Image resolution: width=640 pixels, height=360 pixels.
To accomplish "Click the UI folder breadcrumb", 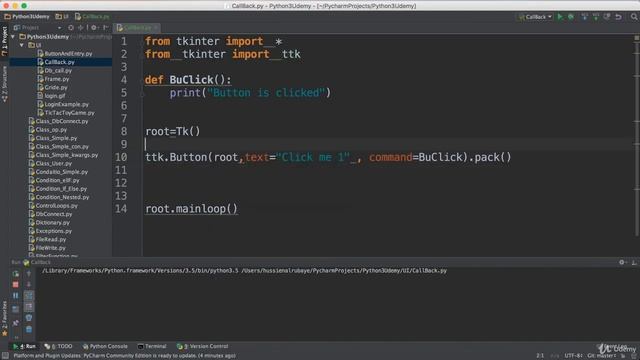I will [62, 17].
